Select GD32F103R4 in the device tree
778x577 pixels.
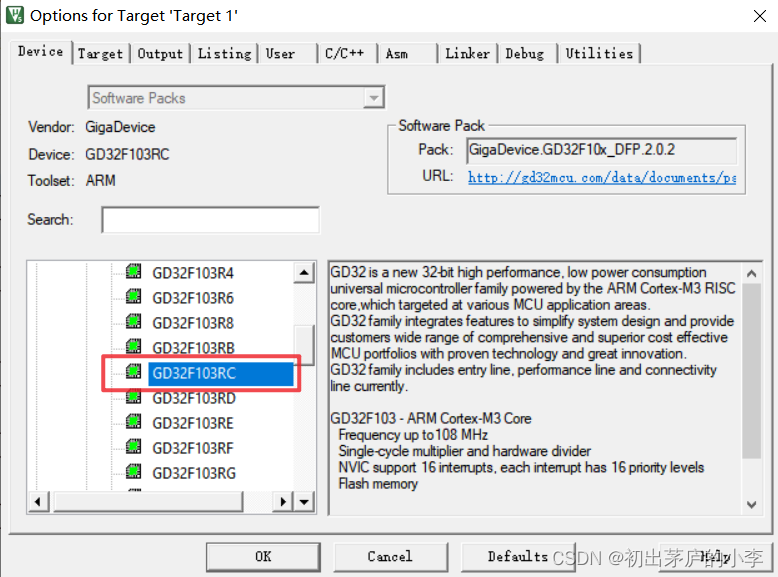(193, 273)
